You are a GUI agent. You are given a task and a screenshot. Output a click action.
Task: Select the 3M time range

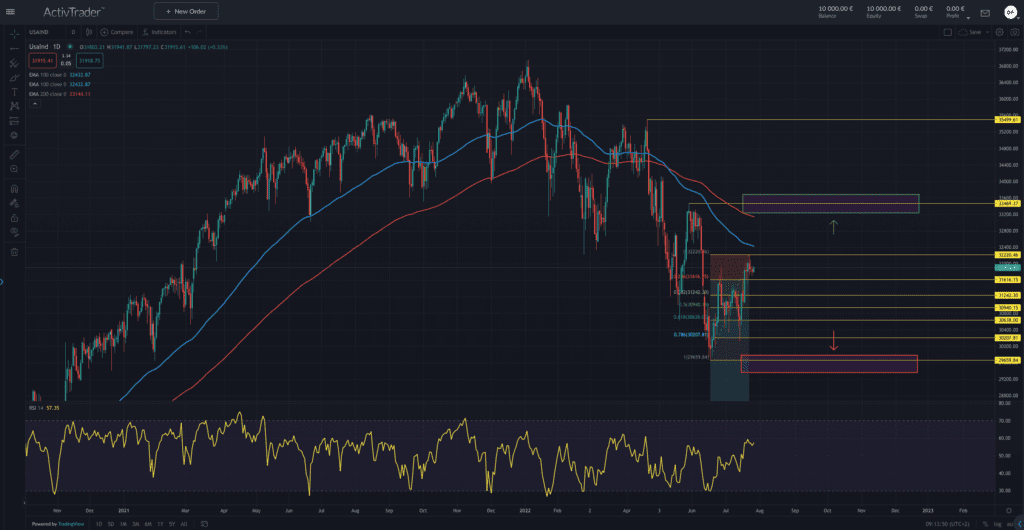point(135,524)
